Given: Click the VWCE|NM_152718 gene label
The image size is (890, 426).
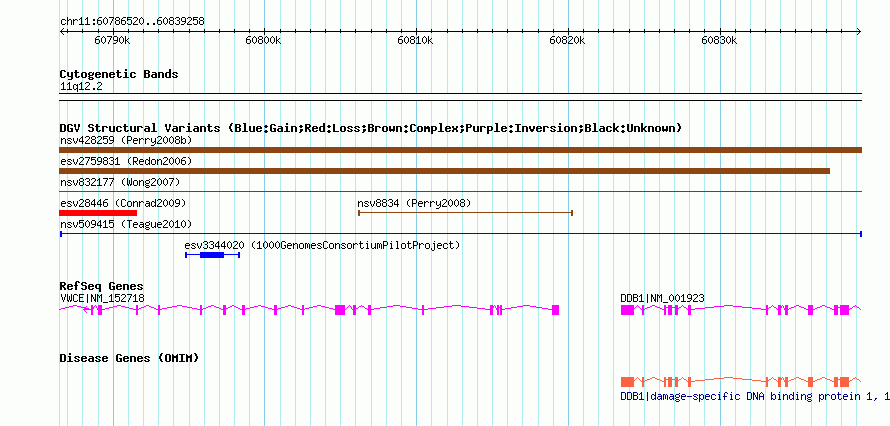Looking at the screenshot, I should tap(102, 298).
